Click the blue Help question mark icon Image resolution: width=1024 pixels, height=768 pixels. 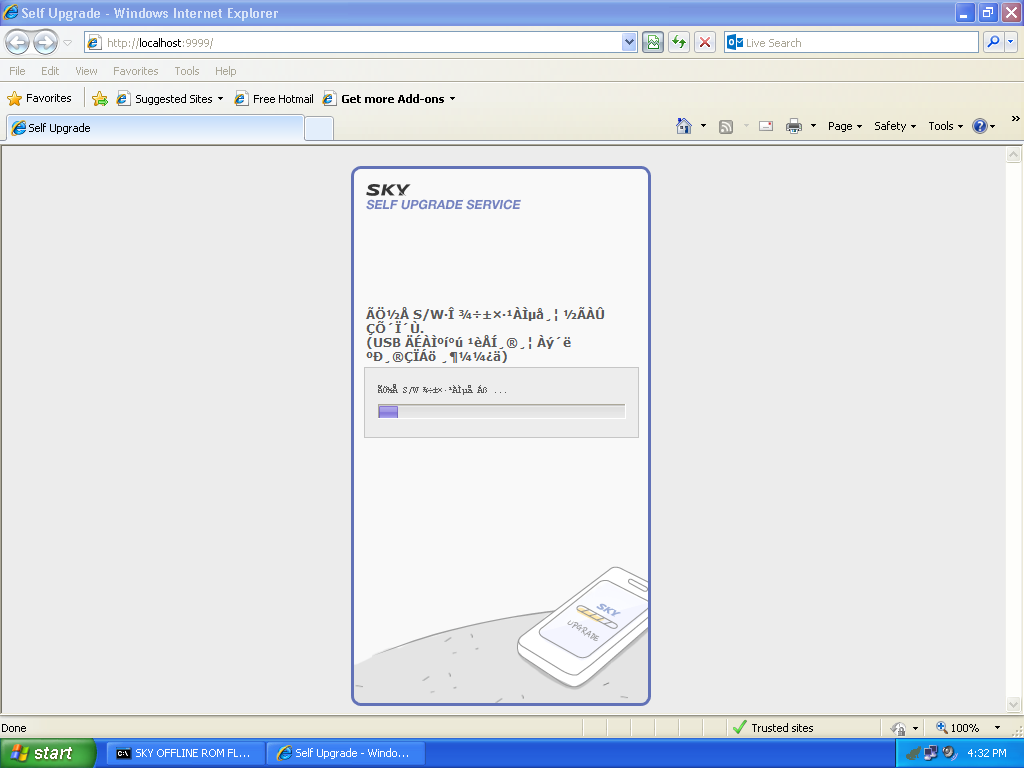[980, 126]
